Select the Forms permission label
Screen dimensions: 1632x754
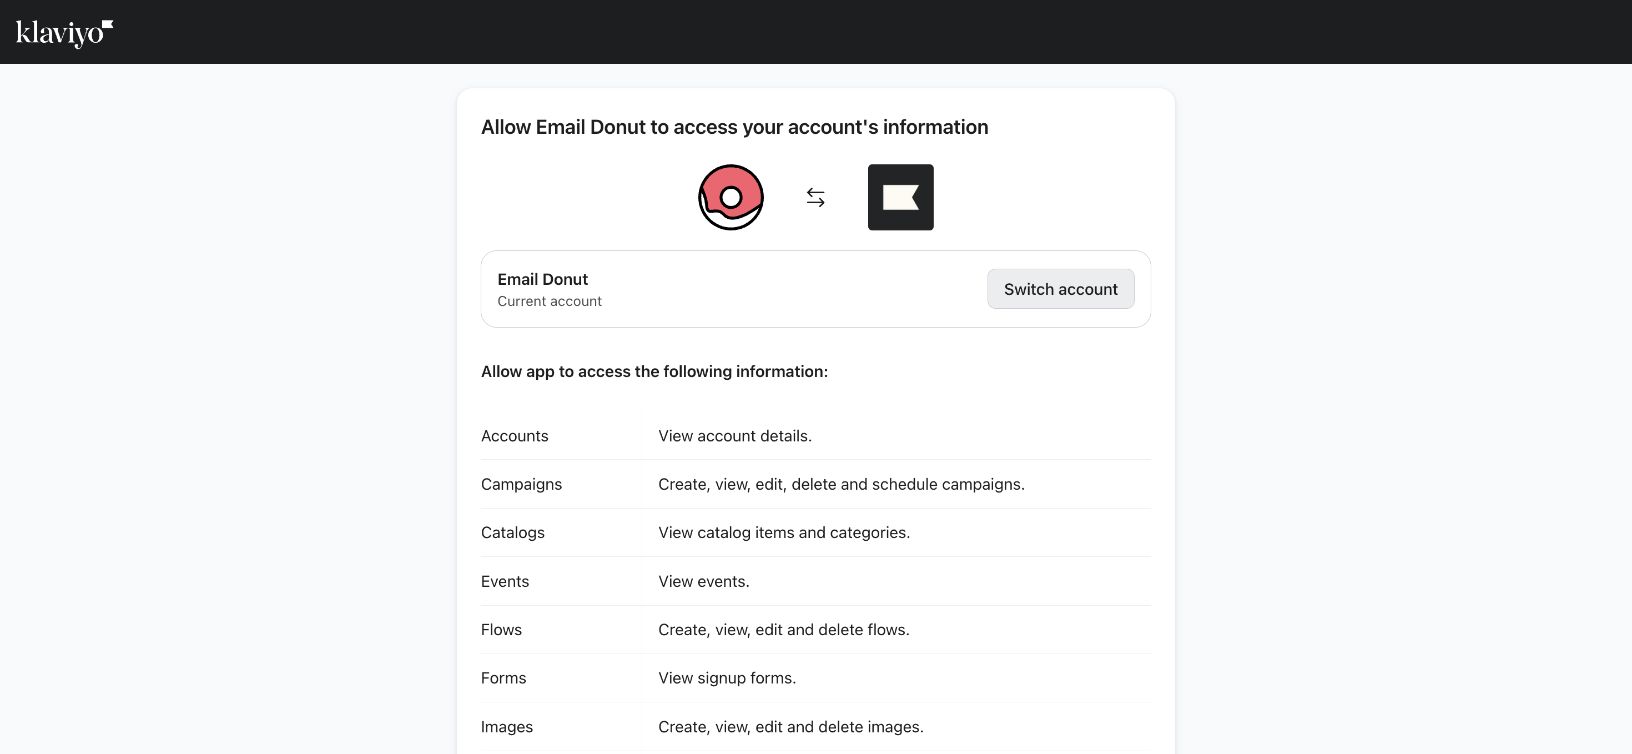(x=504, y=678)
